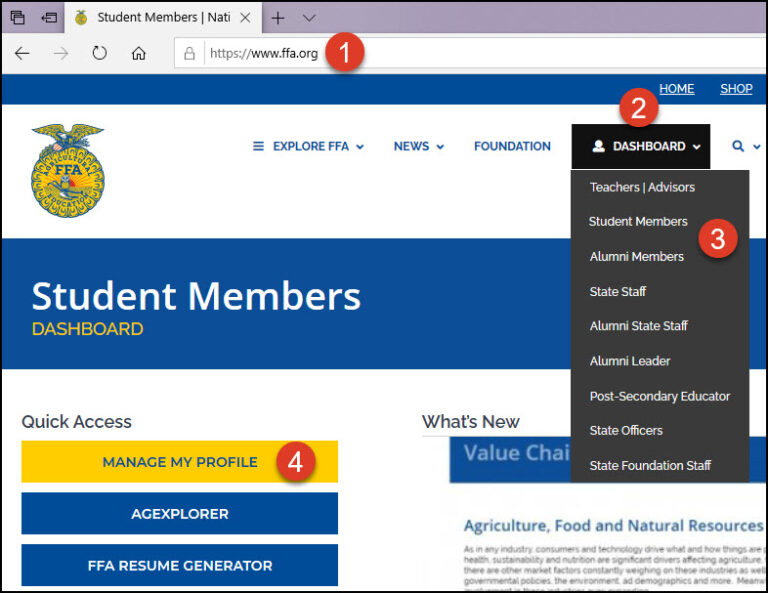
Task: Close the Student Members tab
Action: [245, 18]
